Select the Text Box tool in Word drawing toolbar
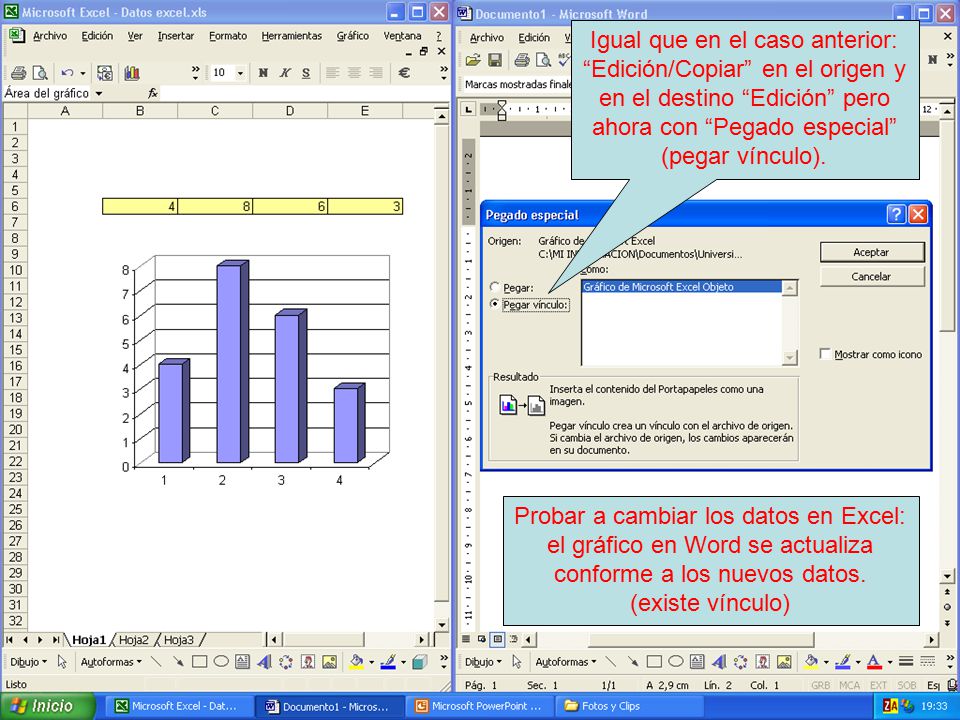This screenshot has height=720, width=960. point(697,662)
